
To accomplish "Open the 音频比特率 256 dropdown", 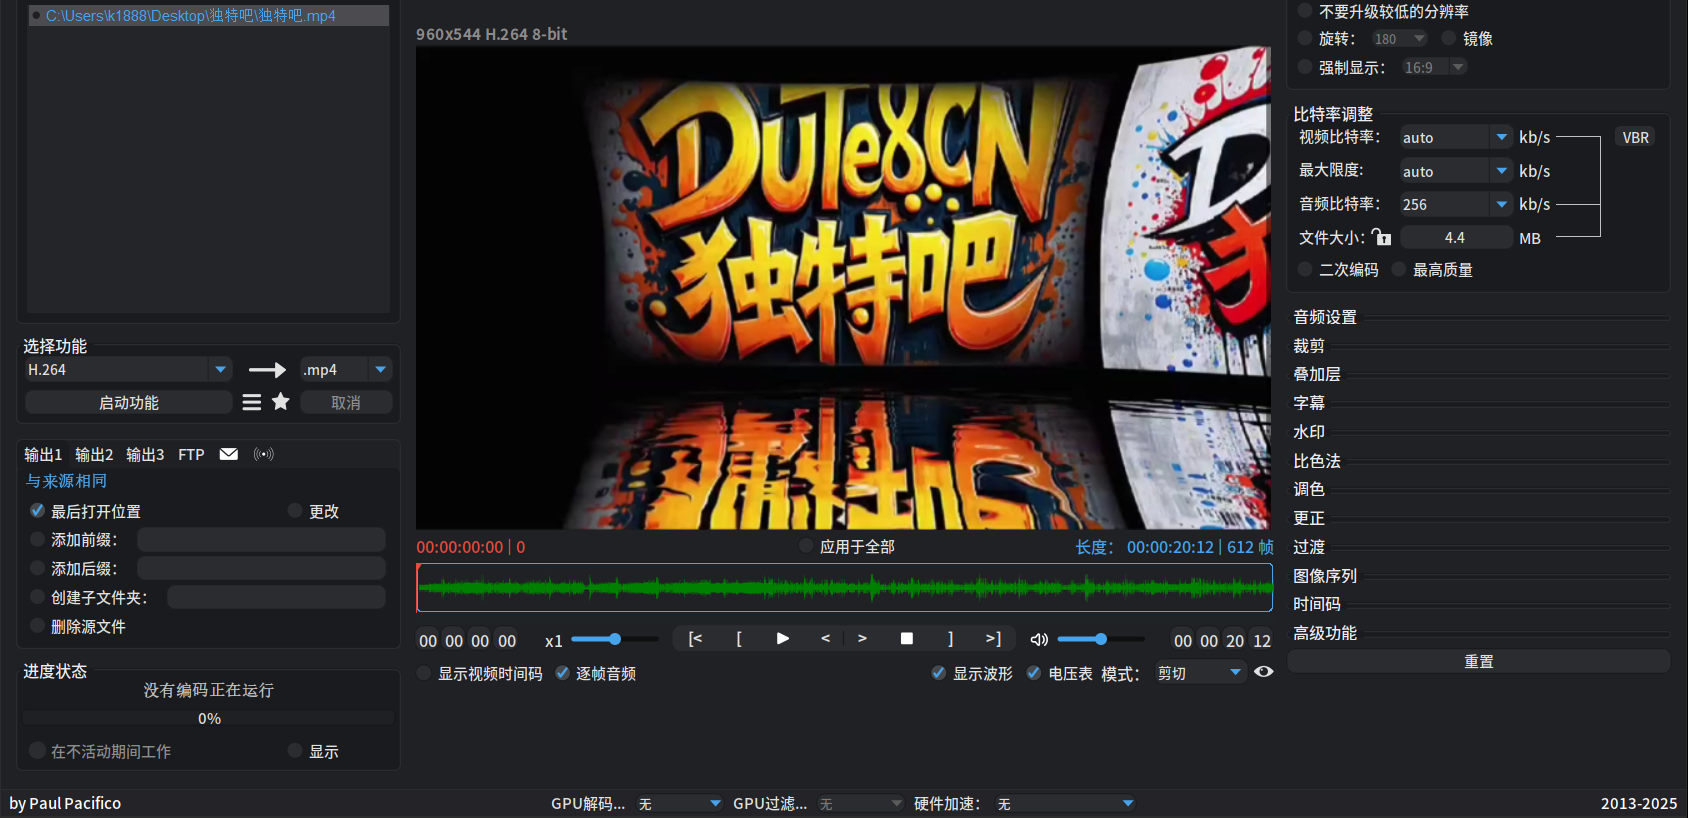I will tap(1456, 204).
